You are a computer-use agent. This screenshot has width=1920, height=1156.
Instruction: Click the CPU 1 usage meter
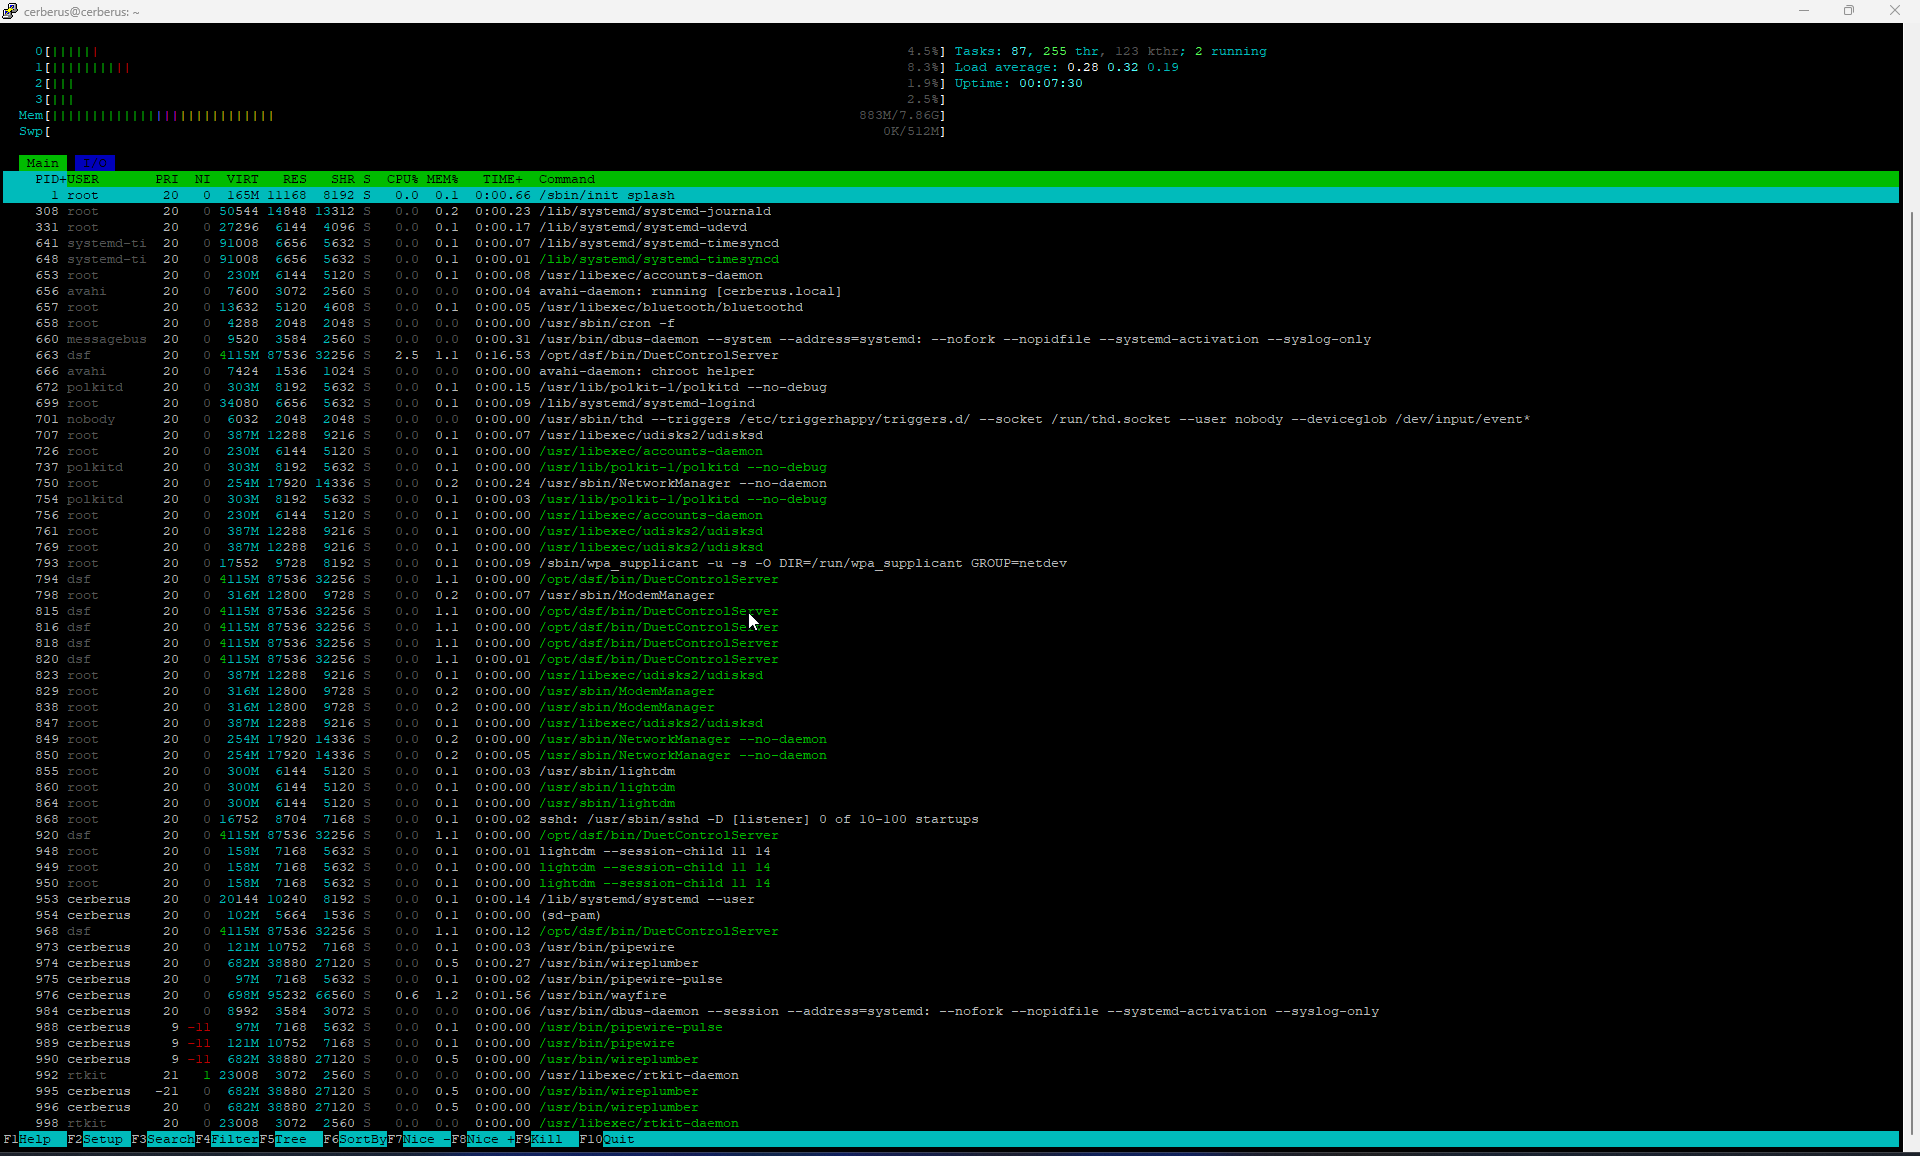[x=490, y=67]
